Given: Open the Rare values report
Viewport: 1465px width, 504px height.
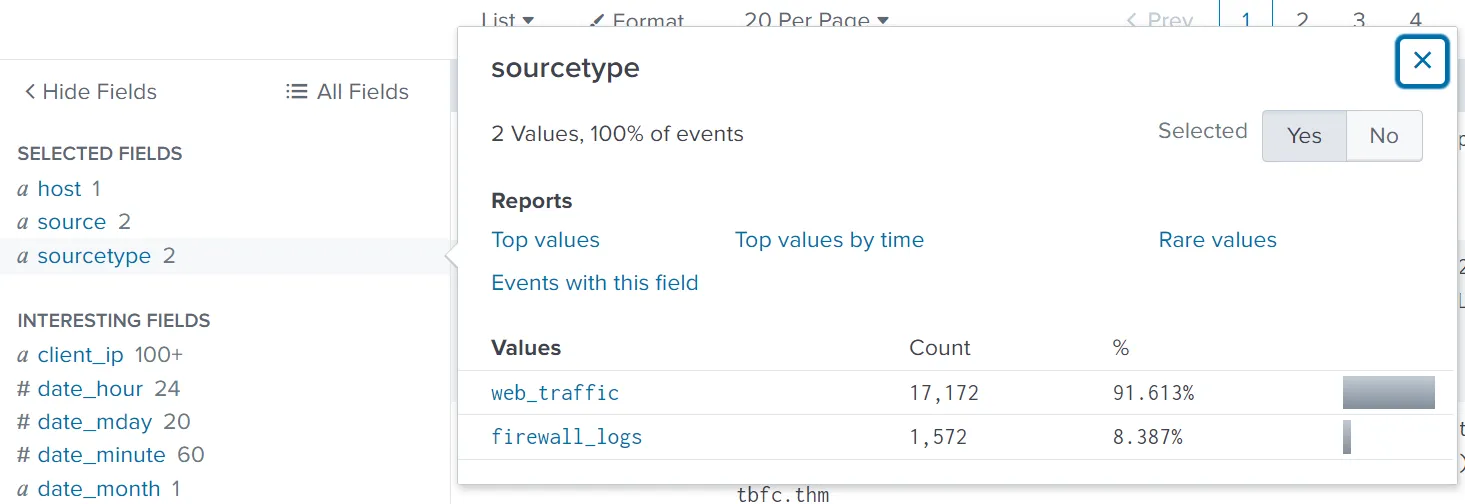Looking at the screenshot, I should tap(1217, 240).
